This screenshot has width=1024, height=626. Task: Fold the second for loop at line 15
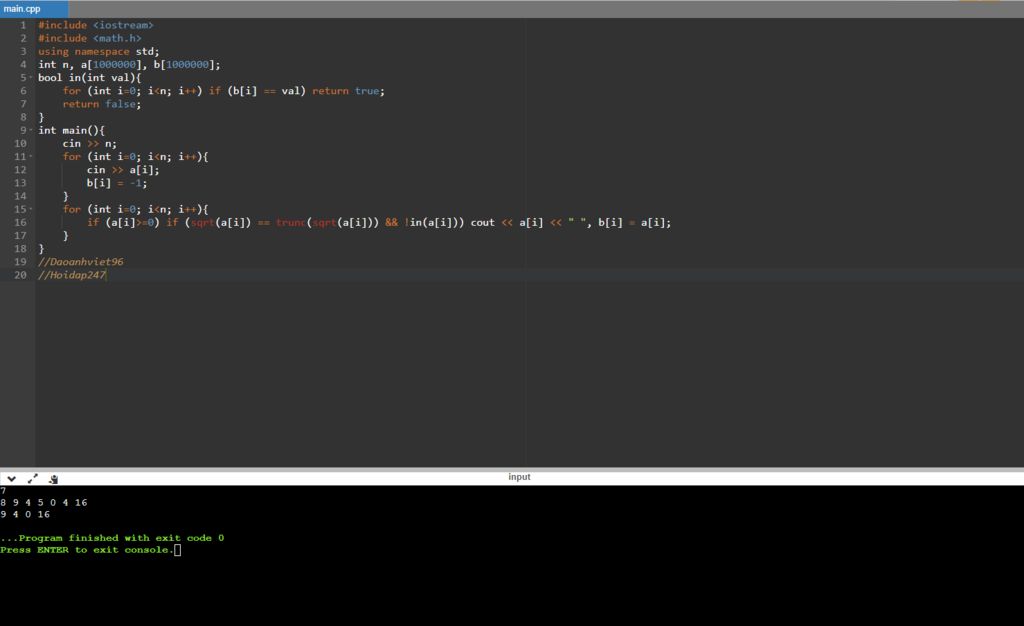tap(31, 210)
